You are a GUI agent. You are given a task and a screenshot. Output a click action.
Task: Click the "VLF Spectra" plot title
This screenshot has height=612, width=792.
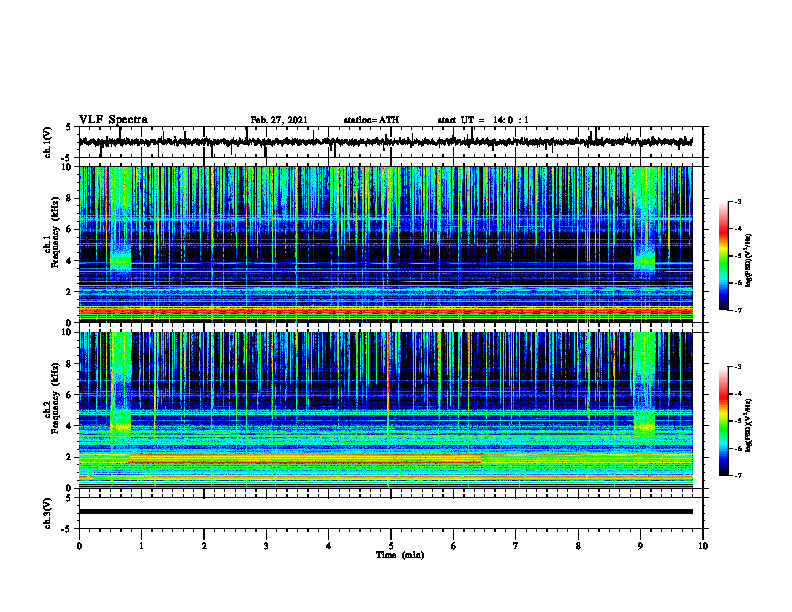coord(113,120)
